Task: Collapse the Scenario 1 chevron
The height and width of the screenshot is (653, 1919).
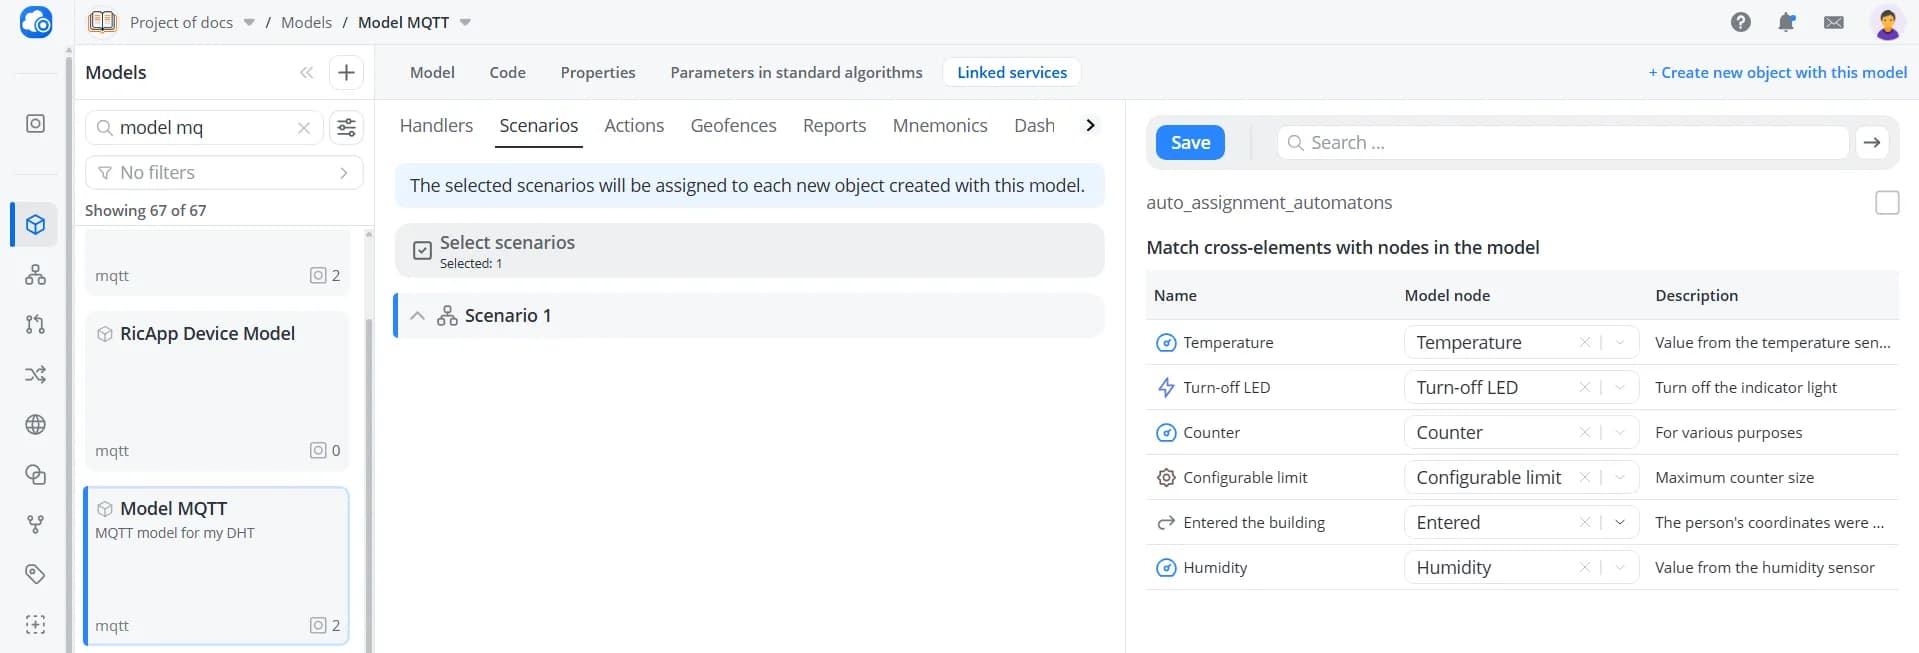Action: [x=417, y=316]
